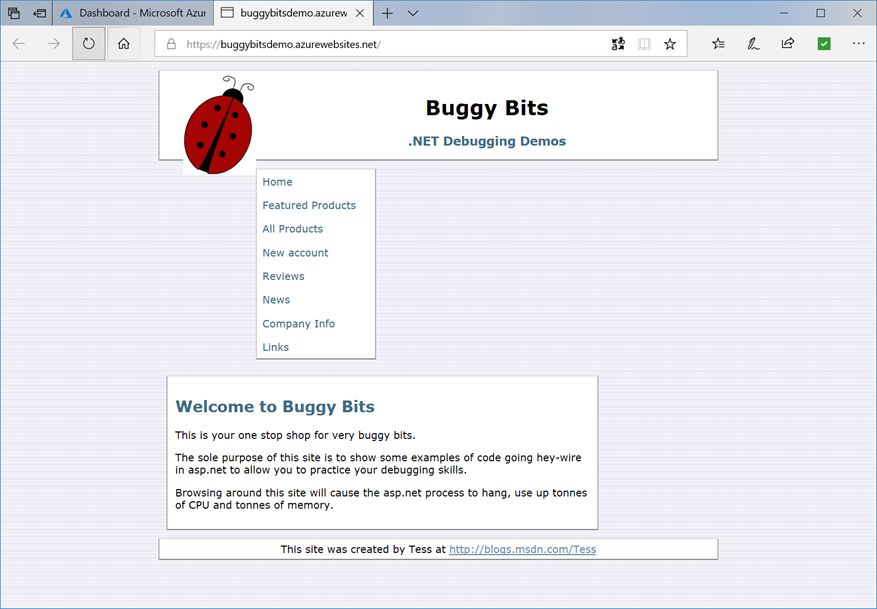Open the News link
Screen dimensions: 877x609
tap(276, 300)
